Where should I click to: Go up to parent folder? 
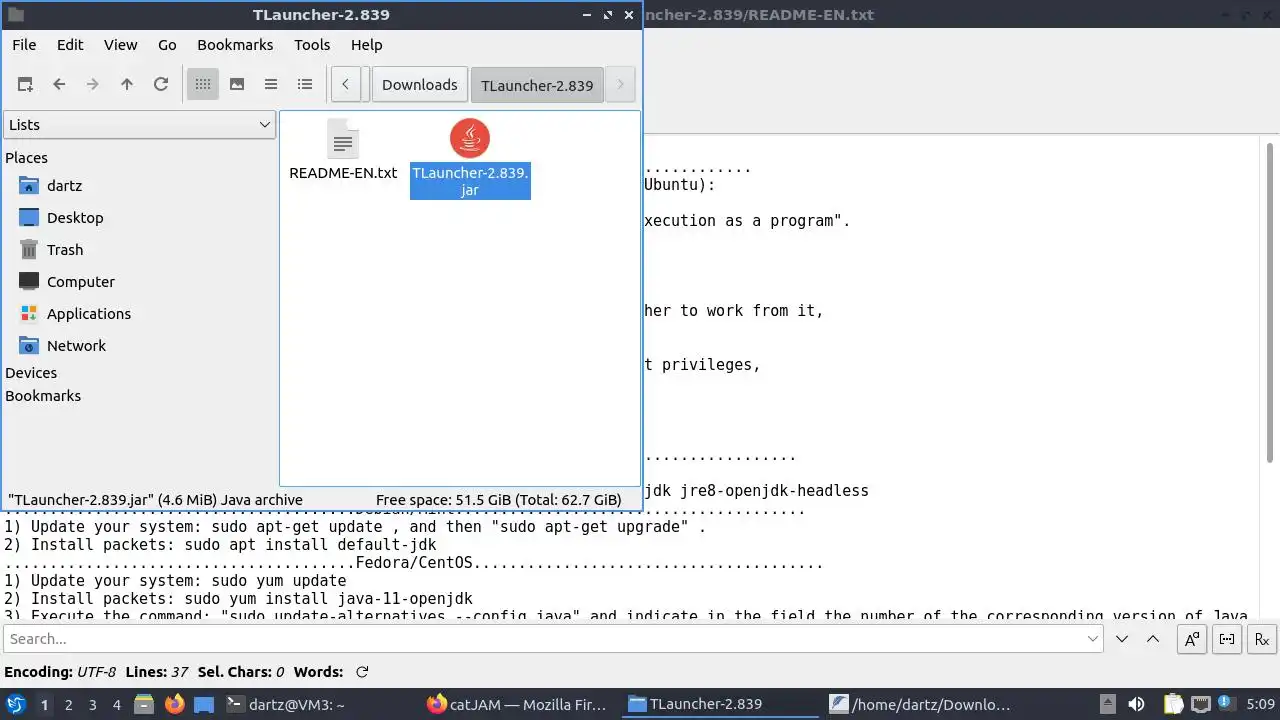pyautogui.click(x=127, y=85)
